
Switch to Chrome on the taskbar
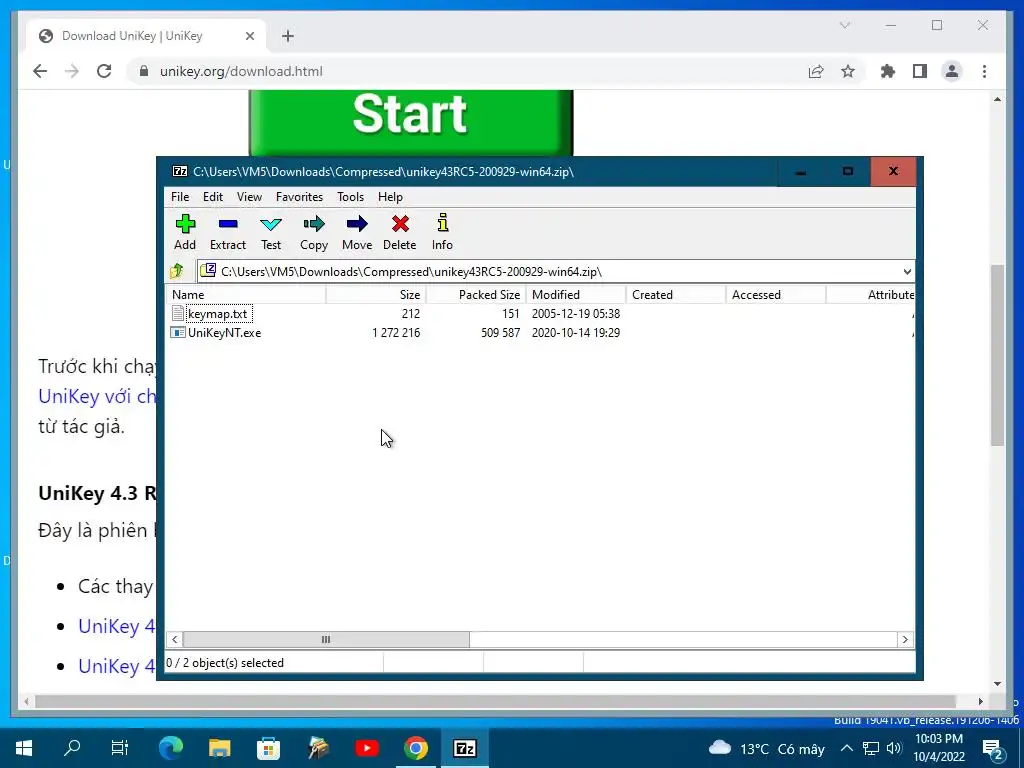(415, 748)
